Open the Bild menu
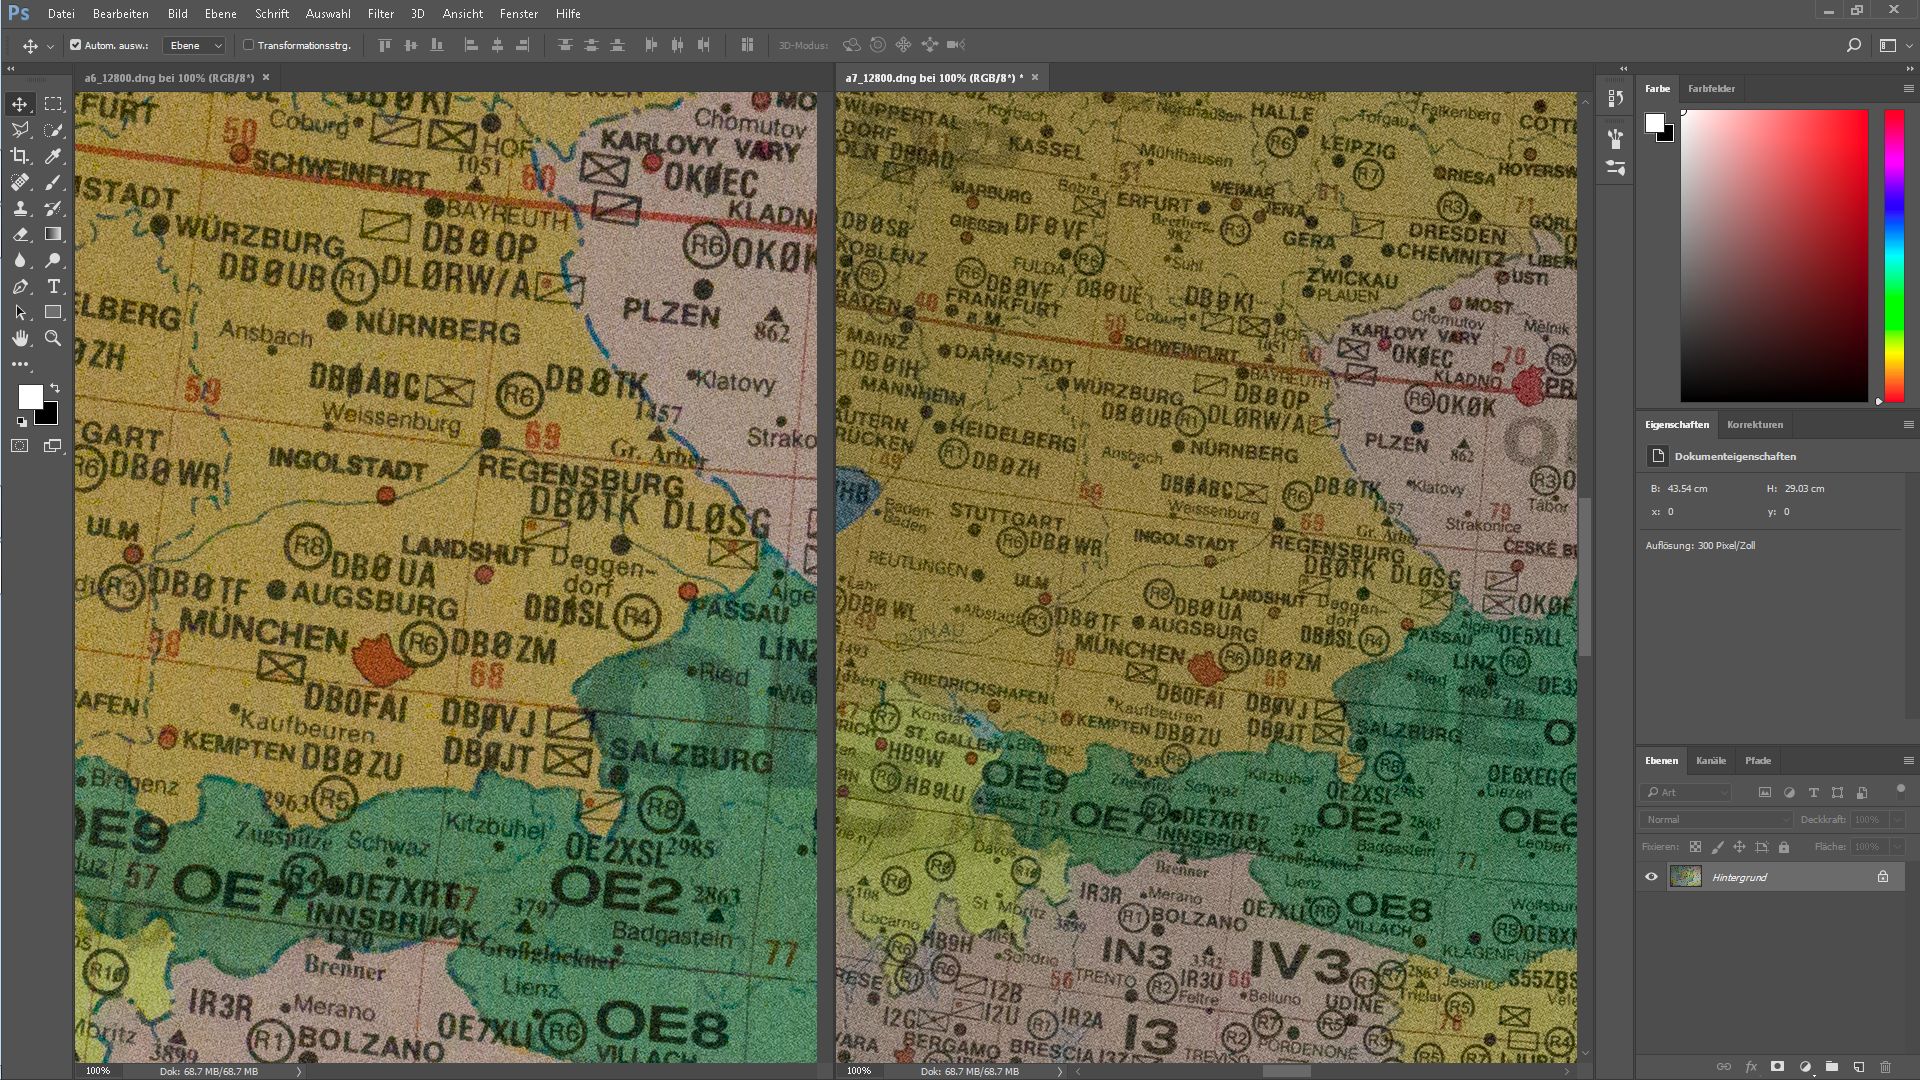The height and width of the screenshot is (1080, 1920). point(178,14)
